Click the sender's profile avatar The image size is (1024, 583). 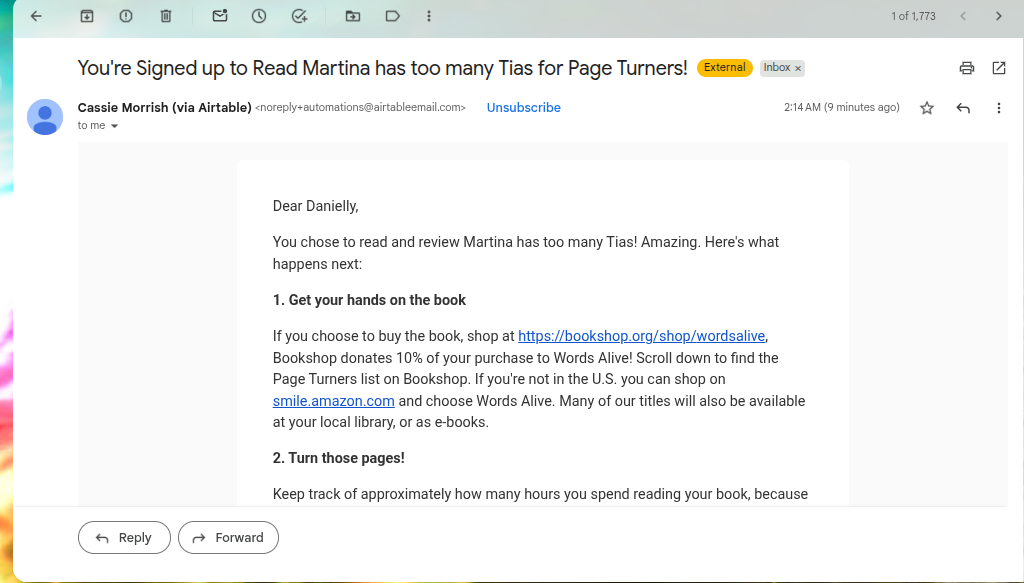tap(45, 117)
